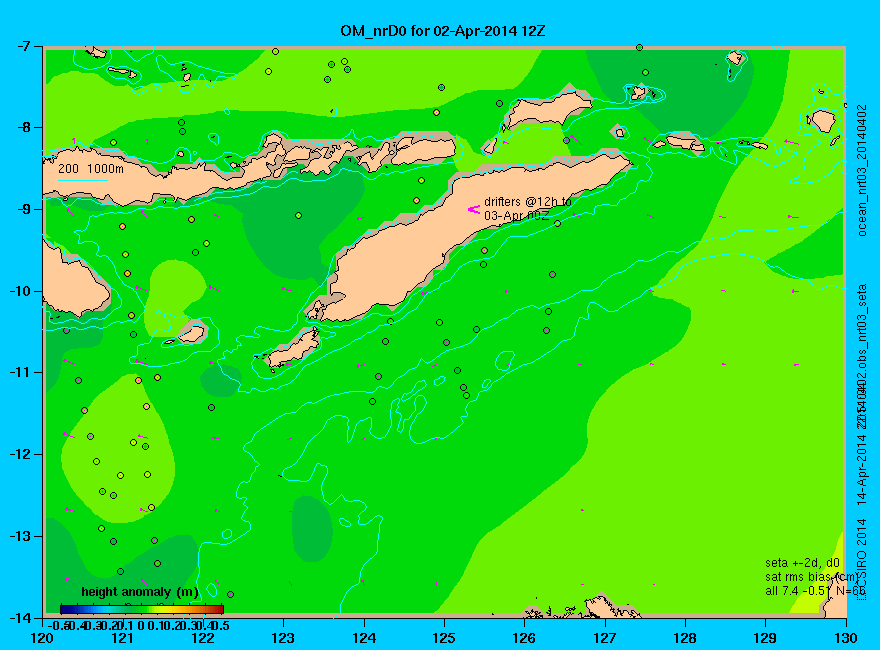Click the vertical '14-Apr-2014' date label
This screenshot has width=880, height=650.
coord(863,467)
